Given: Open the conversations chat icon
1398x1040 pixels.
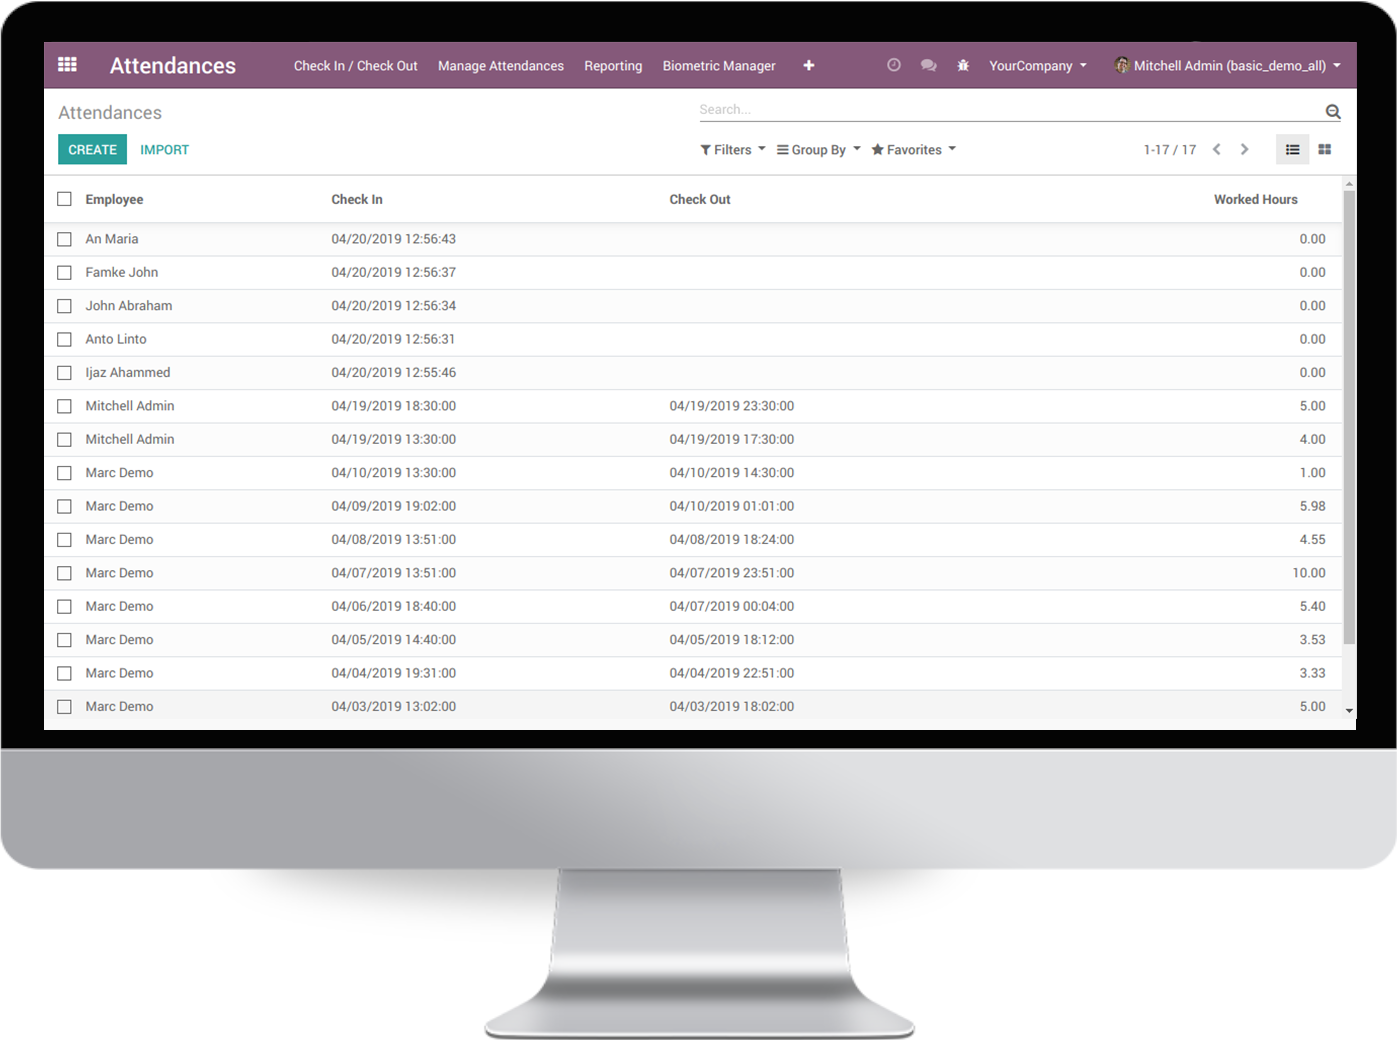Looking at the screenshot, I should (x=929, y=65).
